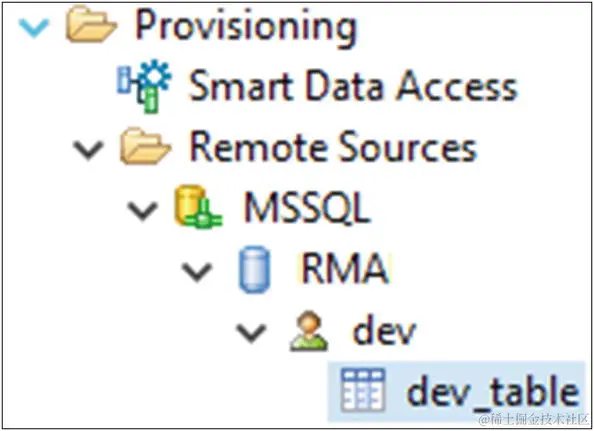This screenshot has height=431, width=594.
Task: Select the Smart Data Access entry
Action: pos(353,86)
